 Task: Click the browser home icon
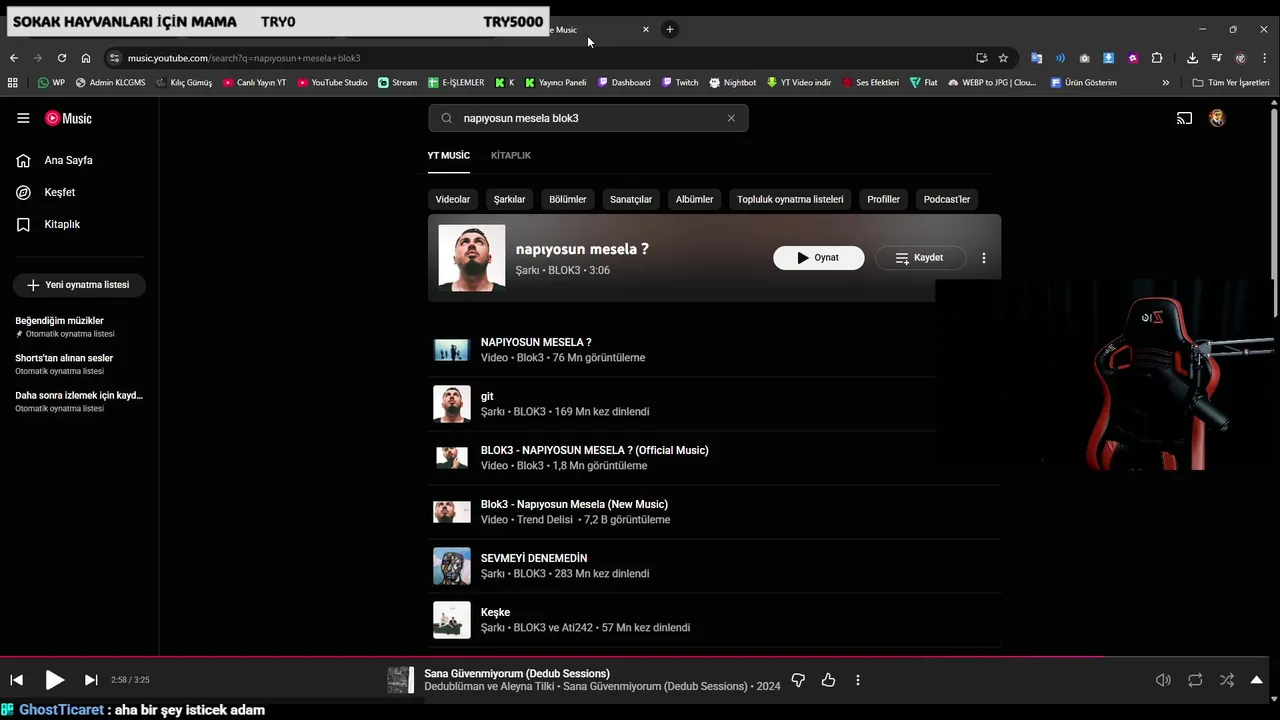click(x=86, y=58)
